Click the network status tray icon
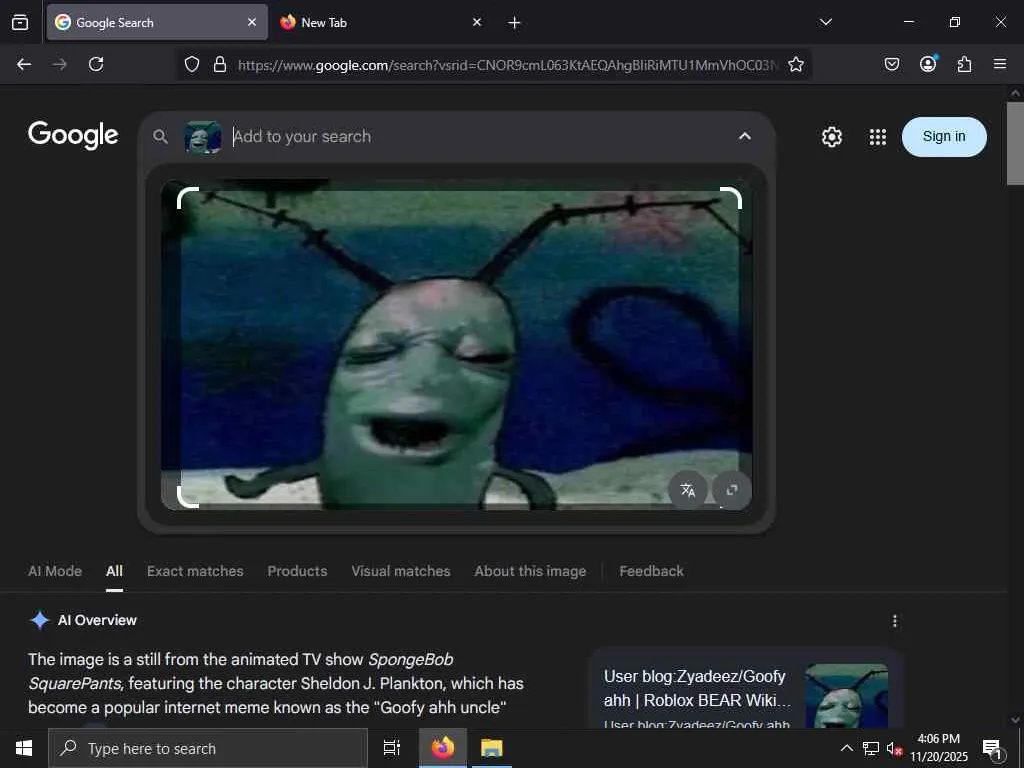Screen dimensions: 1024x768 [x=870, y=748]
